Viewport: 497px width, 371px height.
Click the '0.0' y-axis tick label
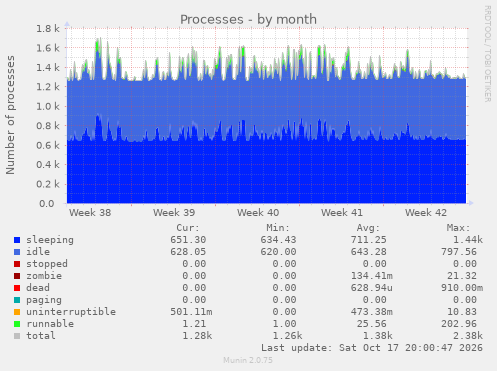click(x=47, y=204)
